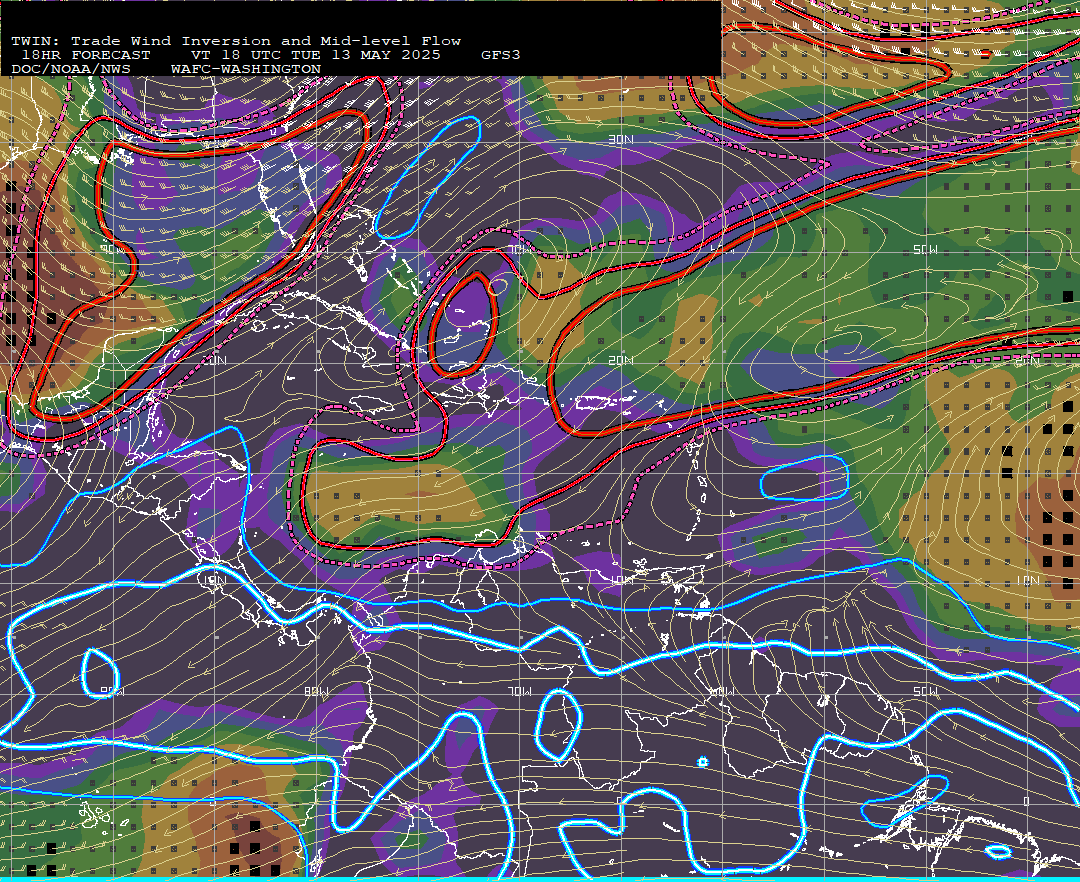Click the '60W' label over South America

722,691
